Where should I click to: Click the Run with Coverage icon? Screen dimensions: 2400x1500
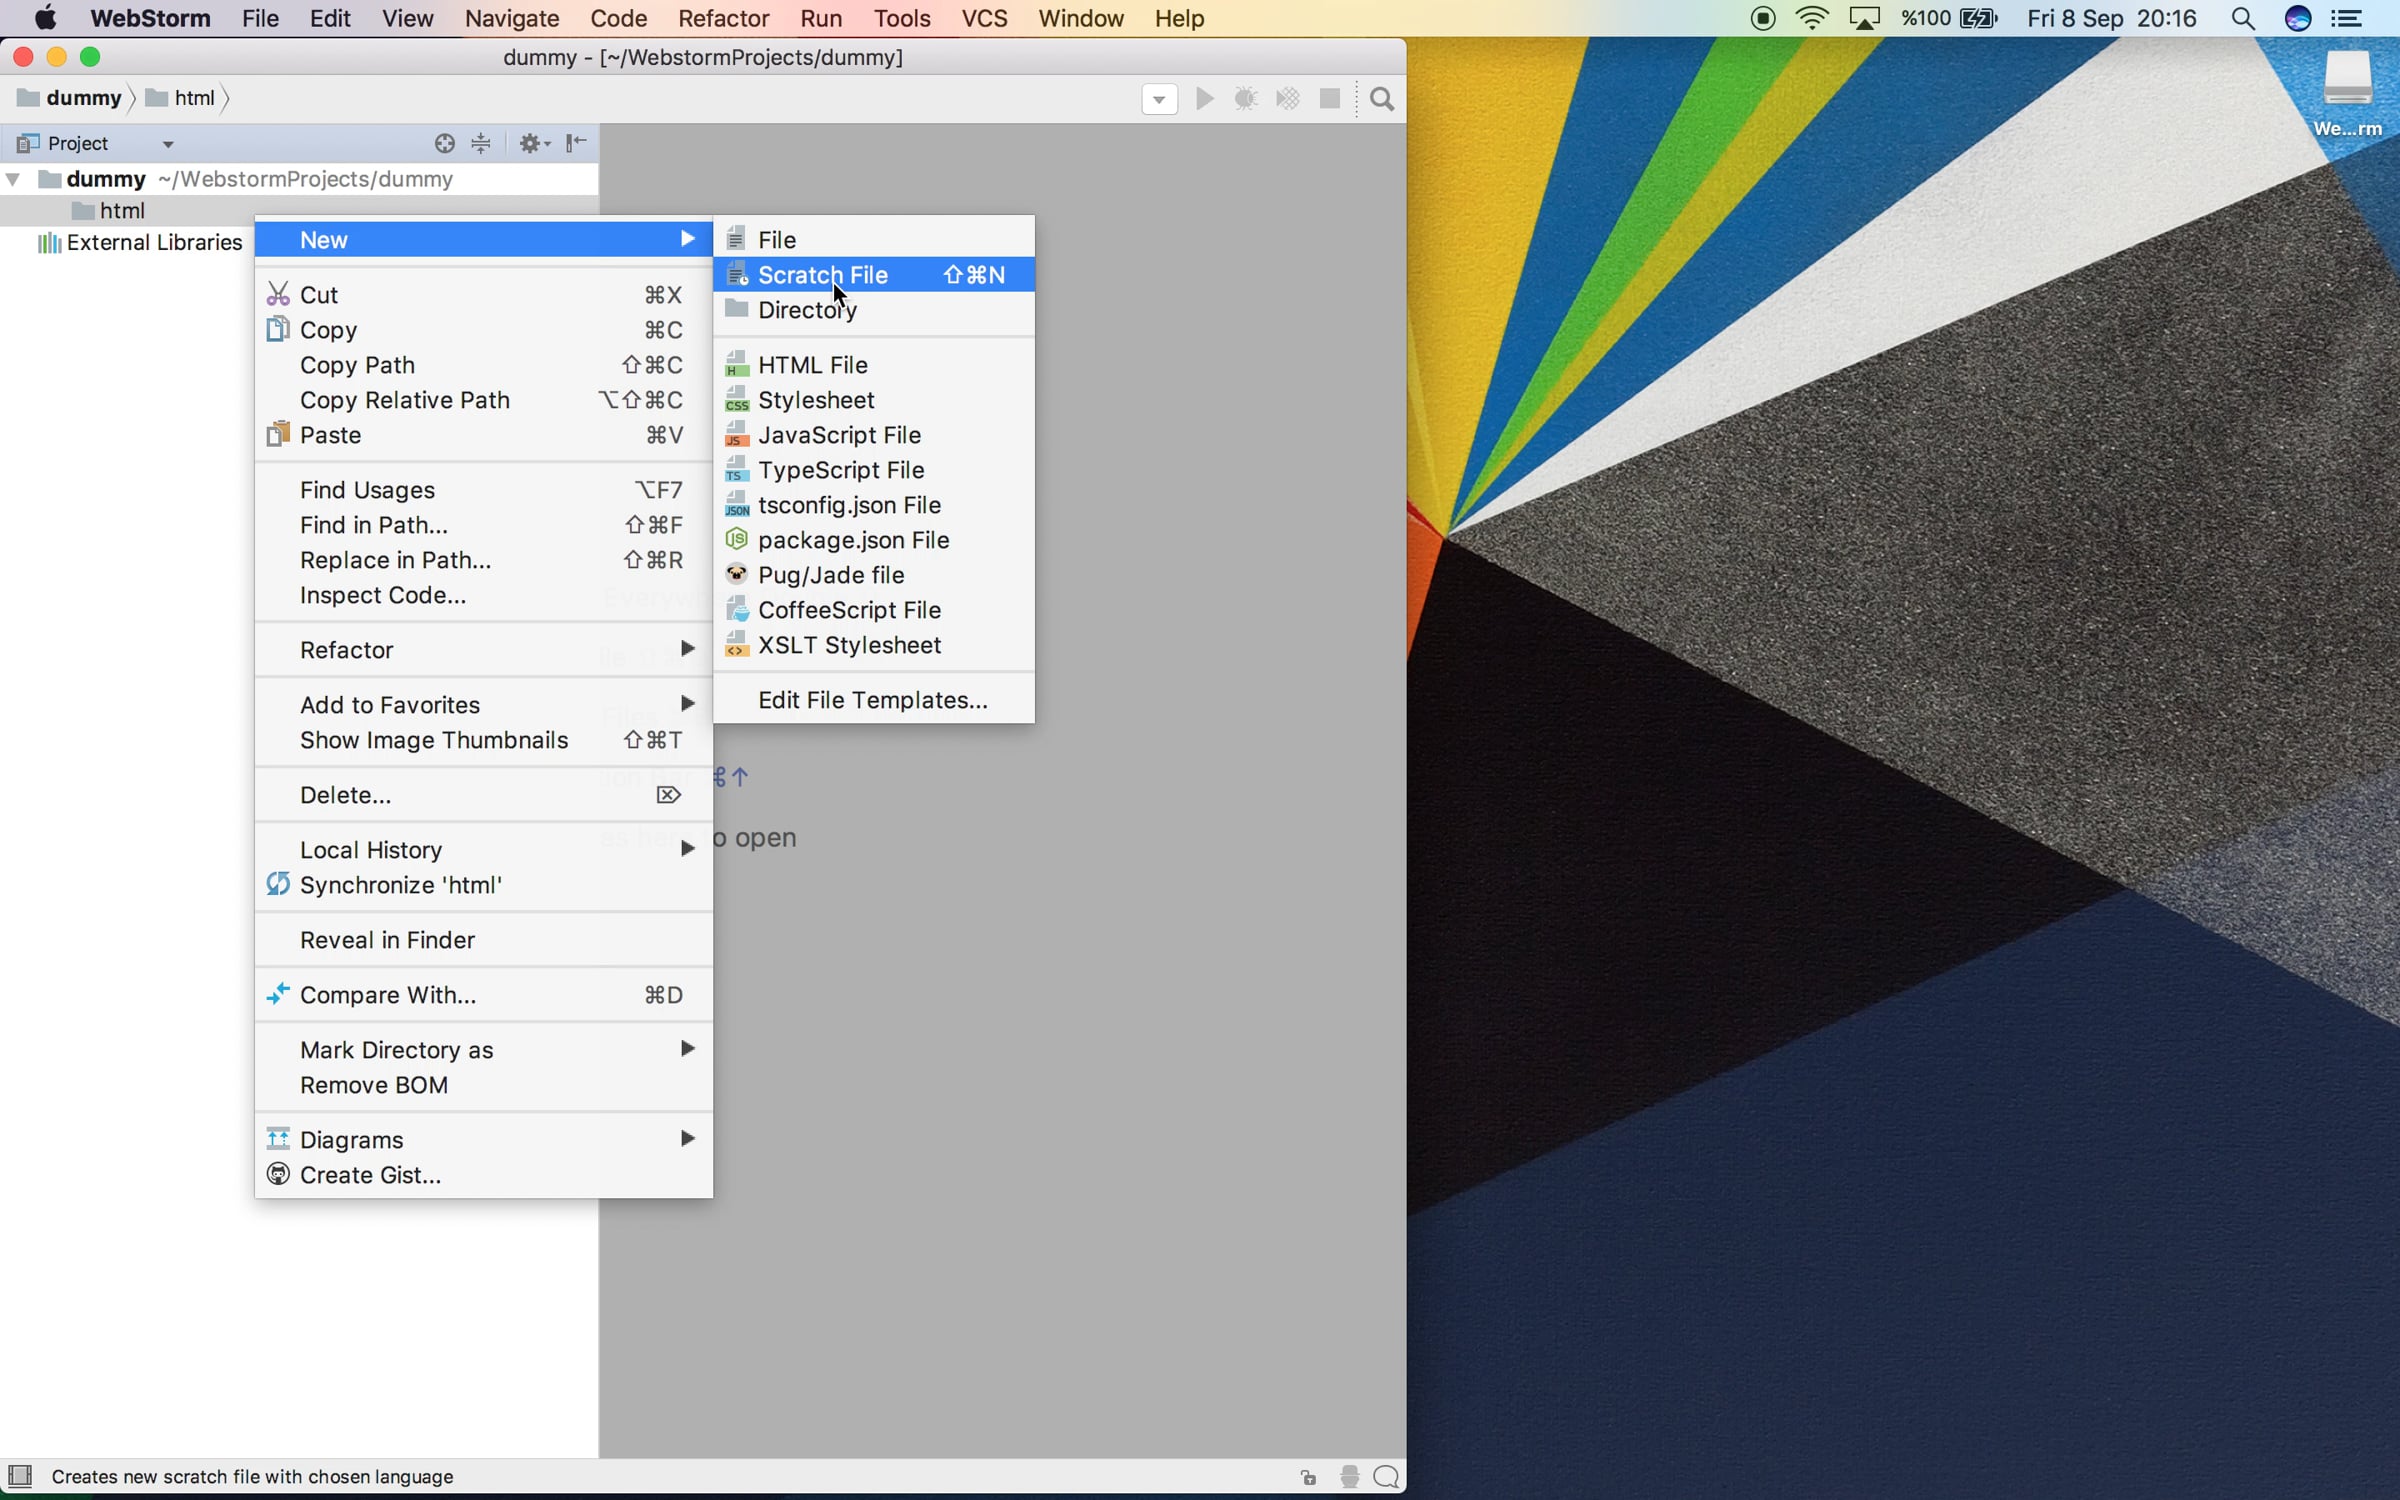click(1288, 98)
